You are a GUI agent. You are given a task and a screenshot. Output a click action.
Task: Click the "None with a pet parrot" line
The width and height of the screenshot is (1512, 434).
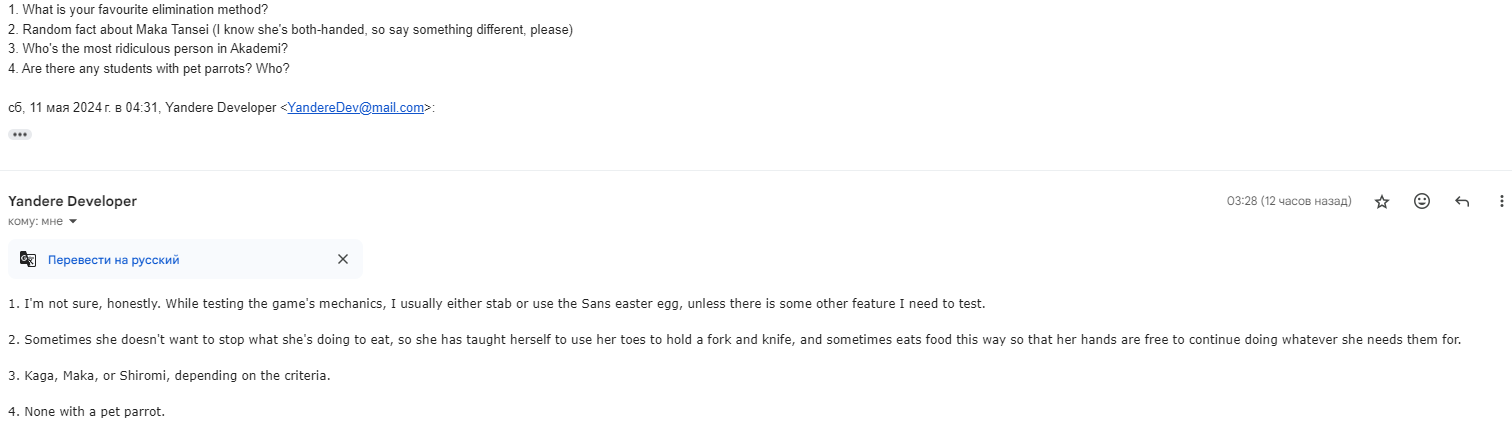point(86,411)
